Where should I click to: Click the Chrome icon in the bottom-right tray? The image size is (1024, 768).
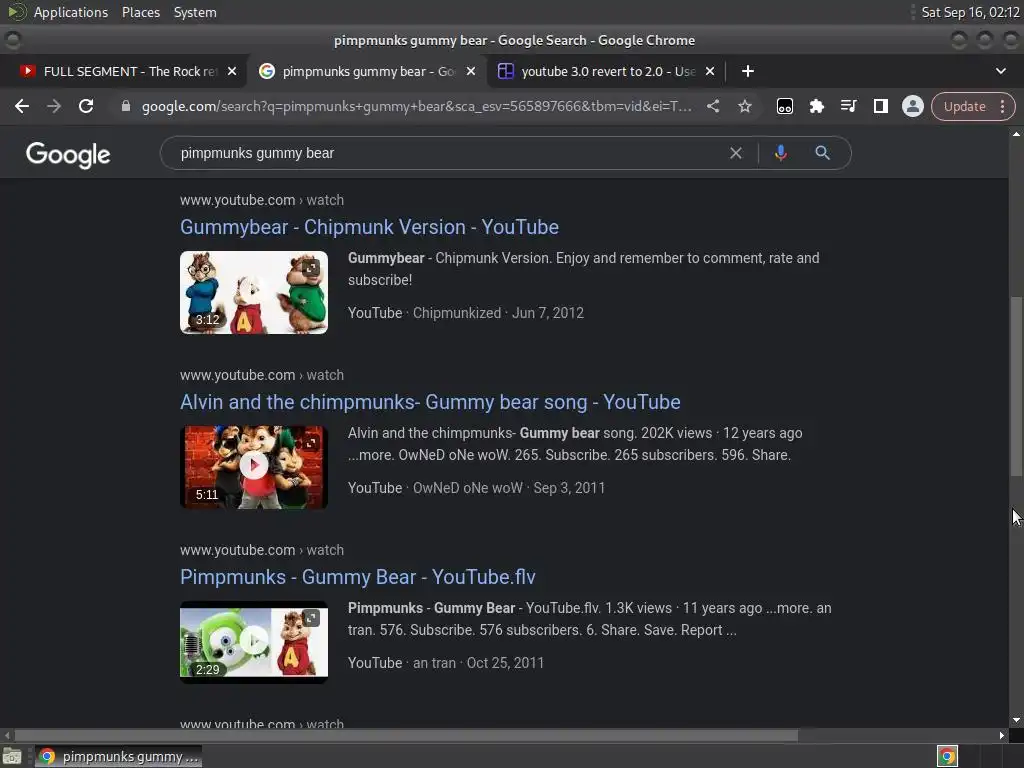coord(947,756)
